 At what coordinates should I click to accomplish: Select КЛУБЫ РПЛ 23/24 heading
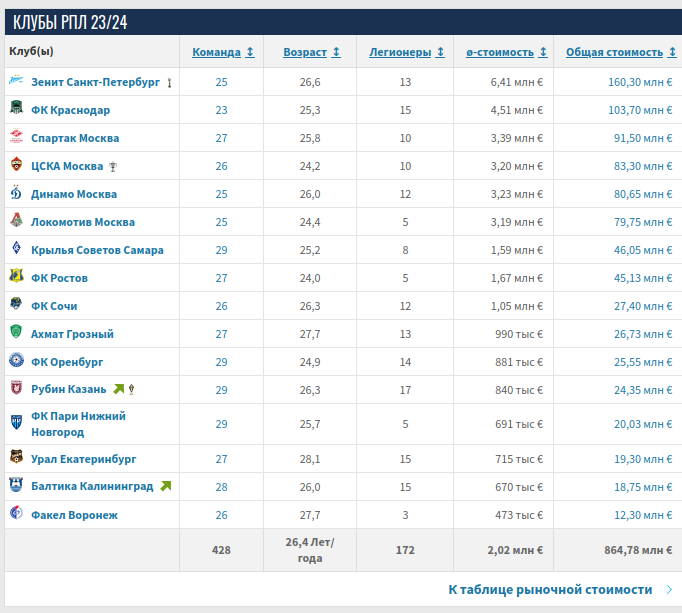tap(70, 22)
